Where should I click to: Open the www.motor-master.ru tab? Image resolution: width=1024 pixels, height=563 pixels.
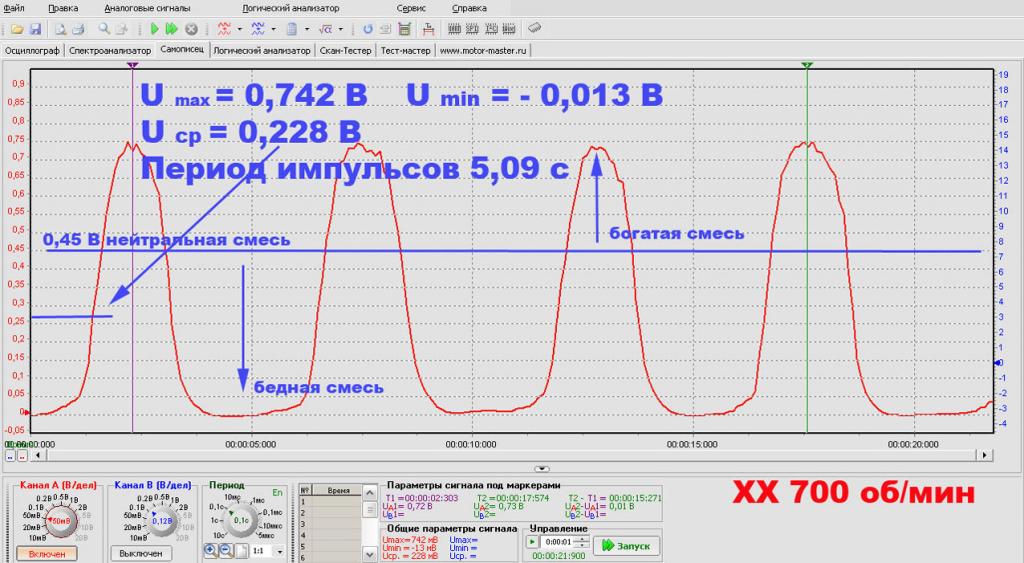[x=483, y=49]
